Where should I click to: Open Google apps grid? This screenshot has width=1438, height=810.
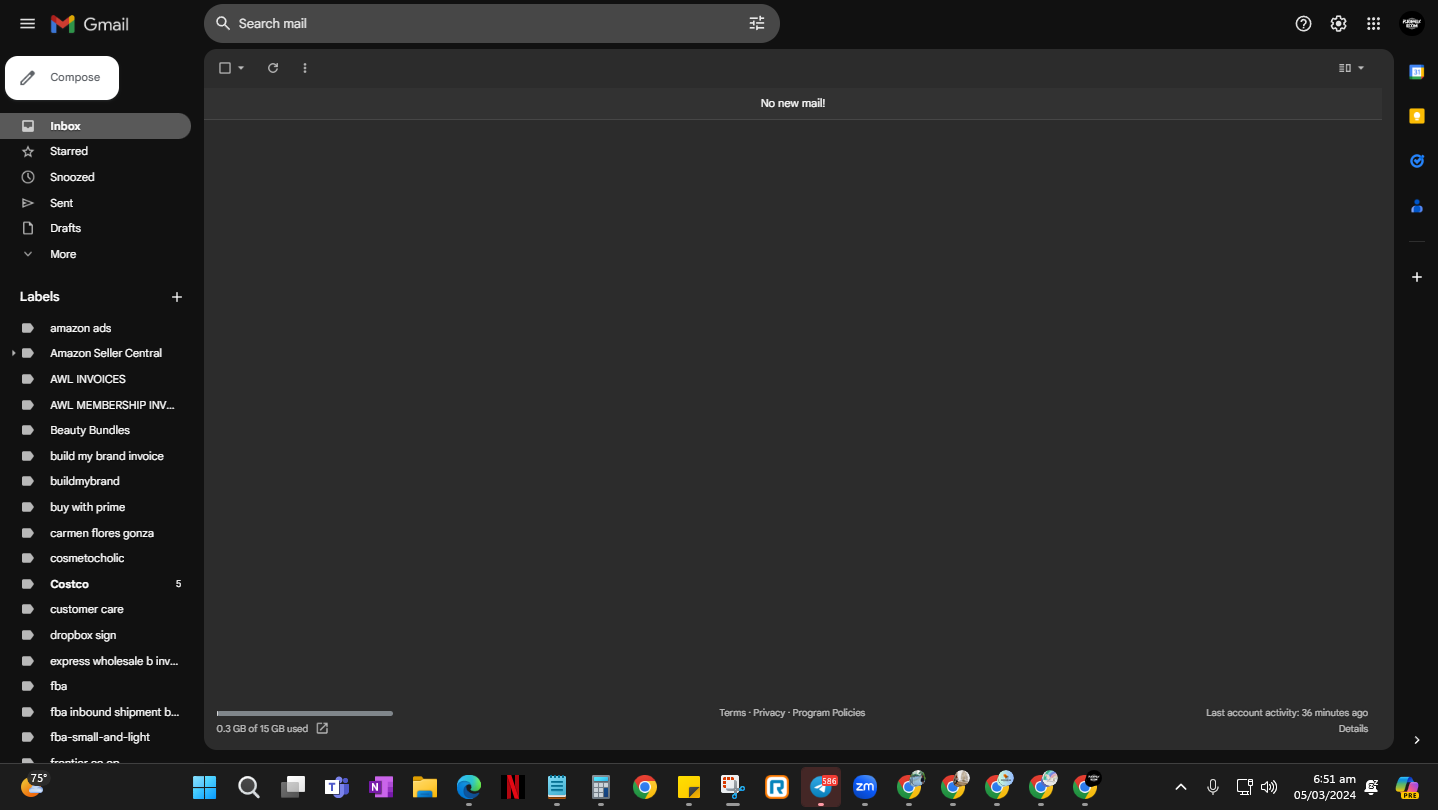pyautogui.click(x=1373, y=24)
